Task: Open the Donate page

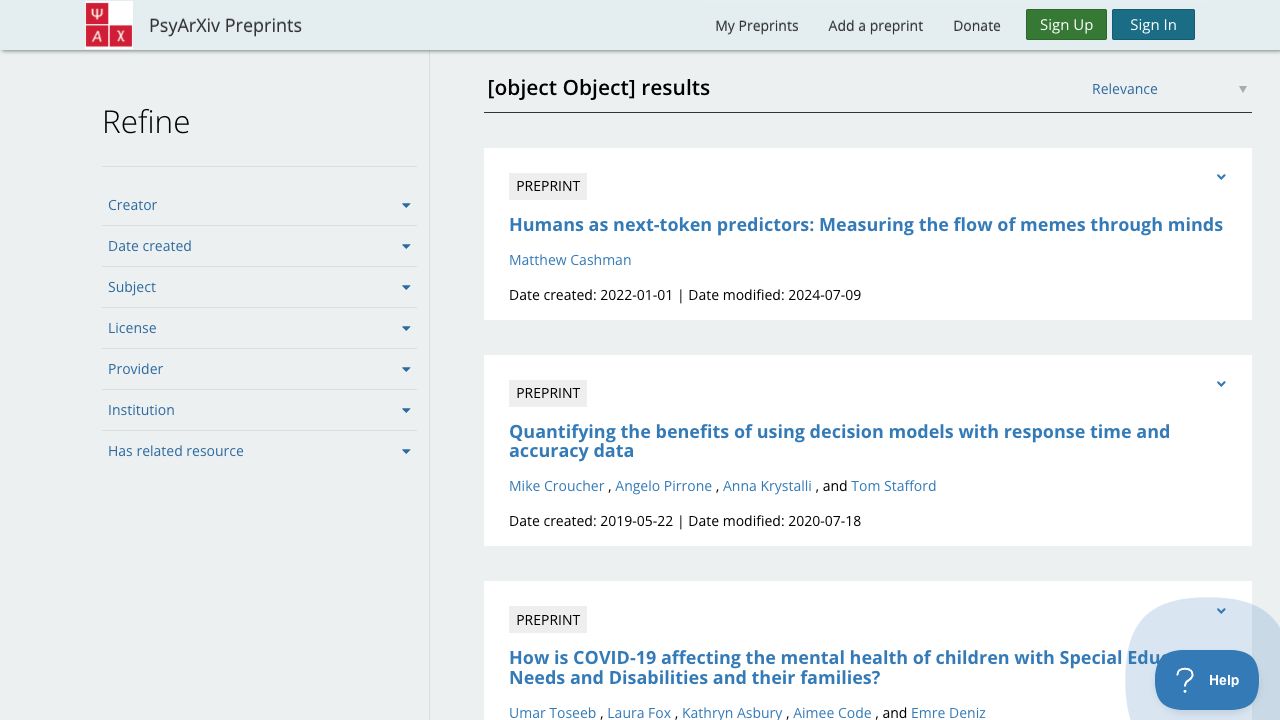Action: [x=976, y=26]
